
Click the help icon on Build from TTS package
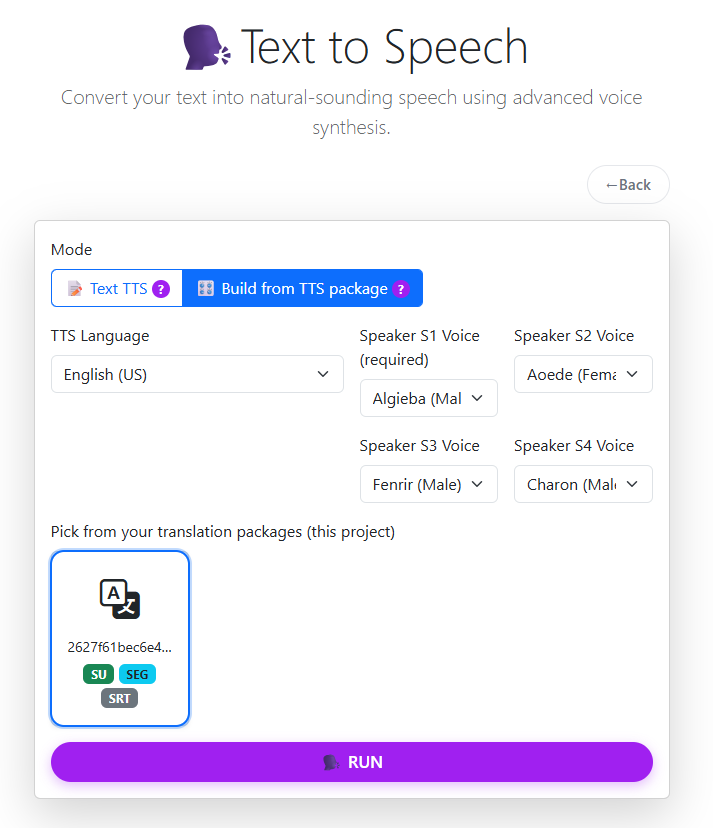pyautogui.click(x=402, y=288)
